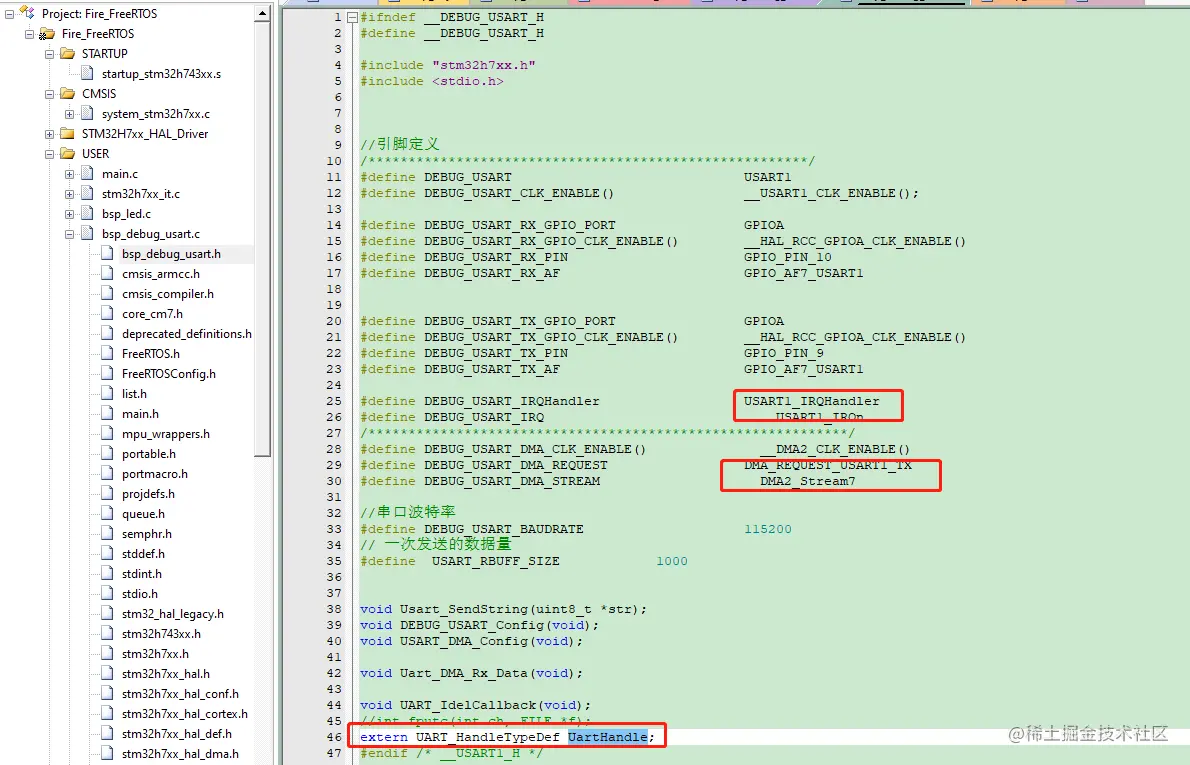Screen dimensions: 1190x765
Task: Collapse the STARTUP group
Action: click(49, 54)
